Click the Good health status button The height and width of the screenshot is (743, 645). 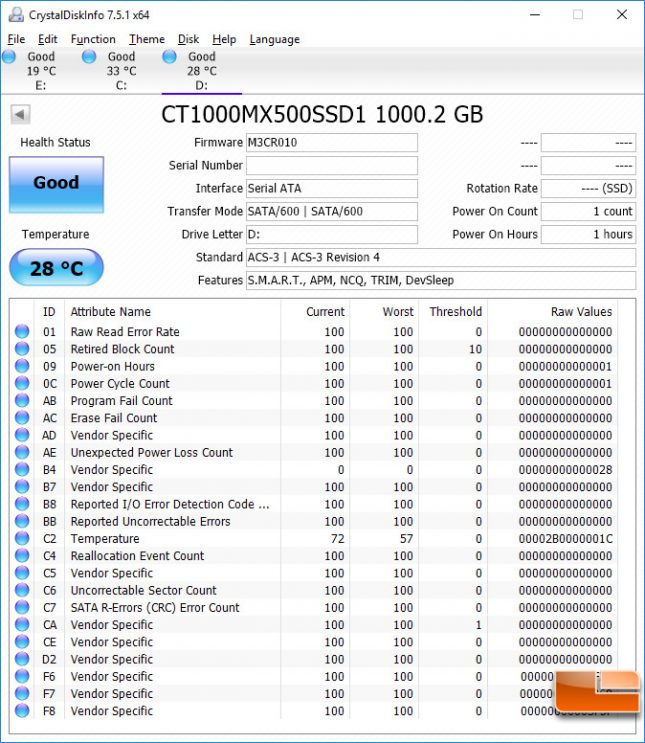click(56, 184)
